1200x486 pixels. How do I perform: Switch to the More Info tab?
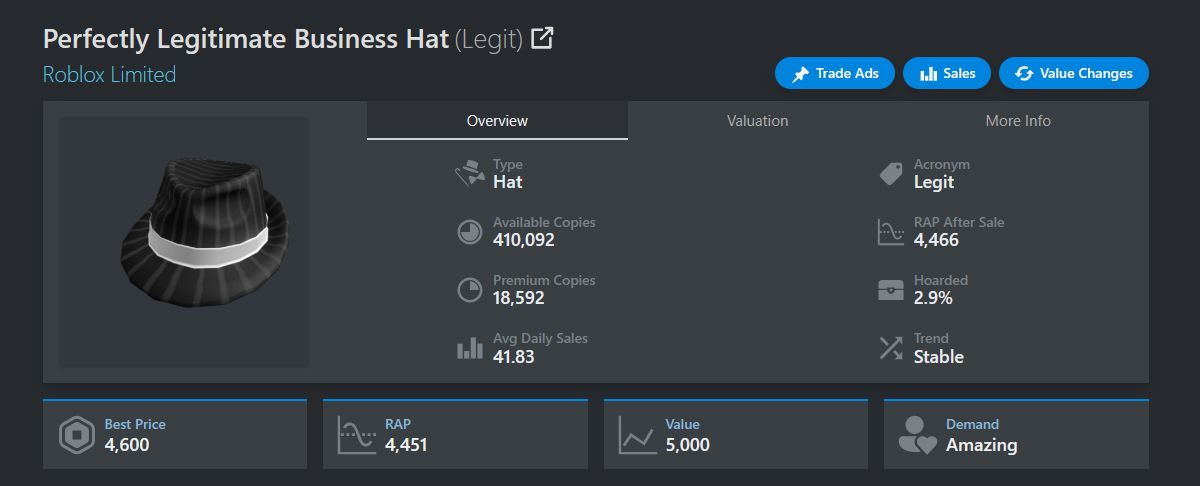point(1018,120)
